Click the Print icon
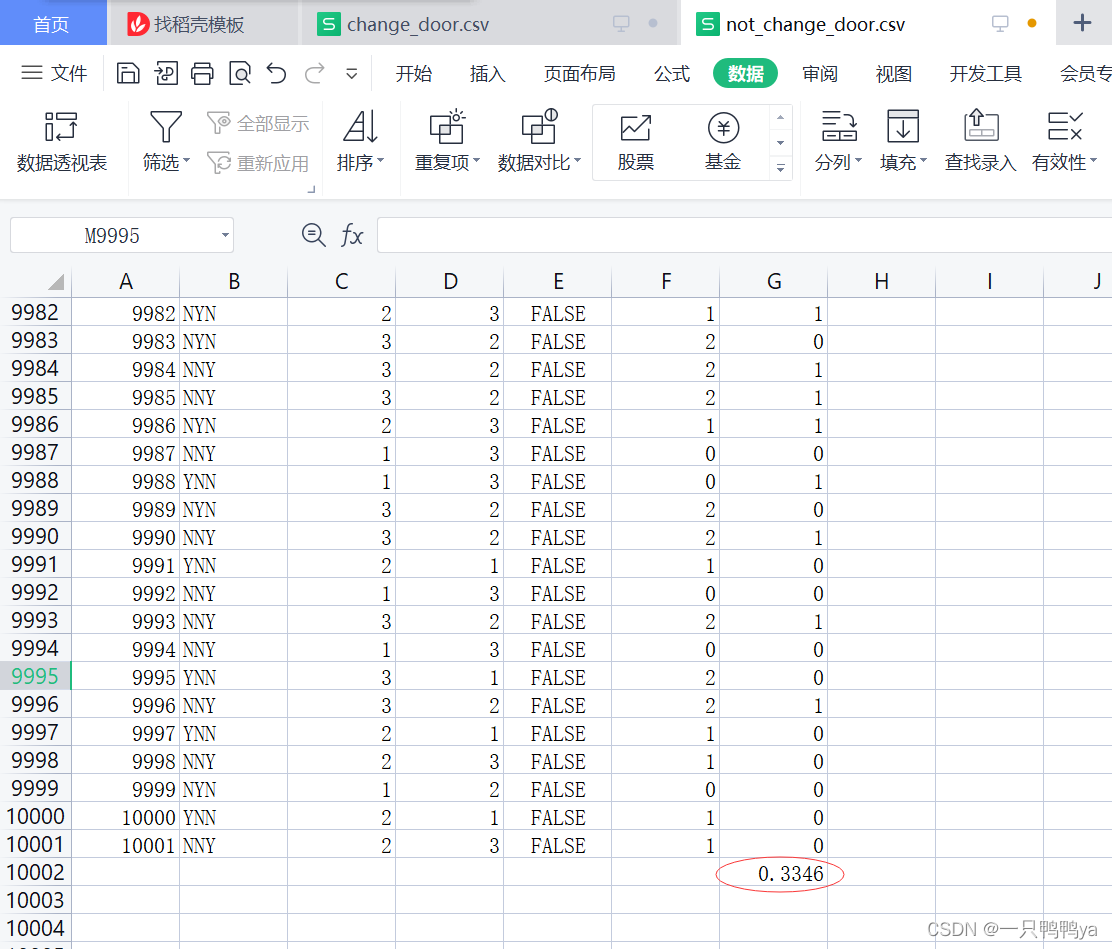Screen dimensions: 1112x949 point(202,73)
